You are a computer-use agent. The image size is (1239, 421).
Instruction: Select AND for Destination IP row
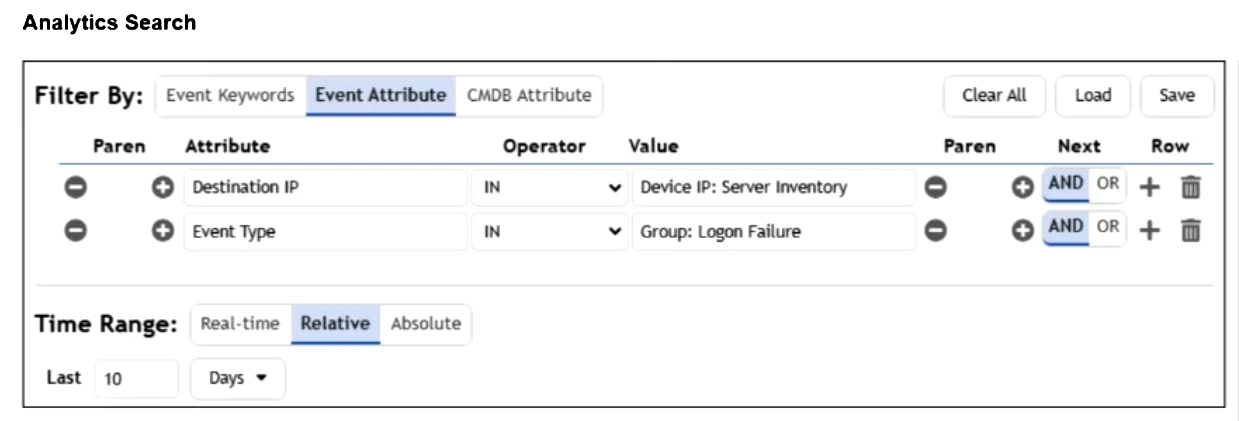(x=1066, y=185)
